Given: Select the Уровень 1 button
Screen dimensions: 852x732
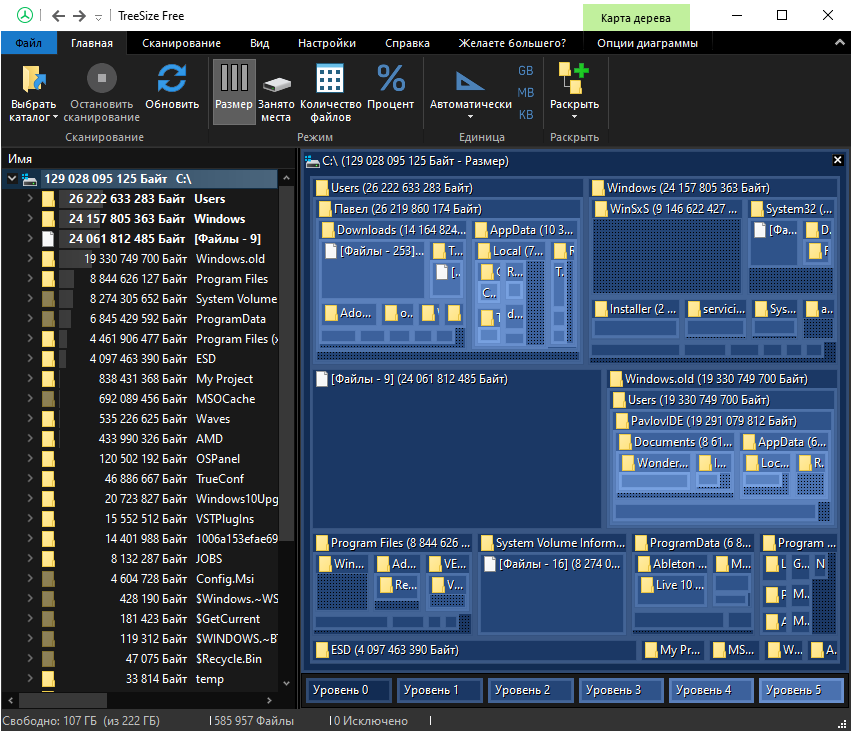Looking at the screenshot, I should point(439,690).
